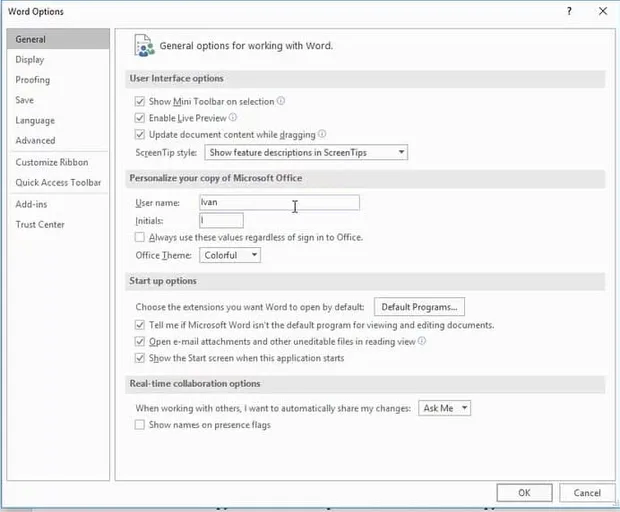Click the Initials text box
The height and width of the screenshot is (512, 620).
coord(221,220)
